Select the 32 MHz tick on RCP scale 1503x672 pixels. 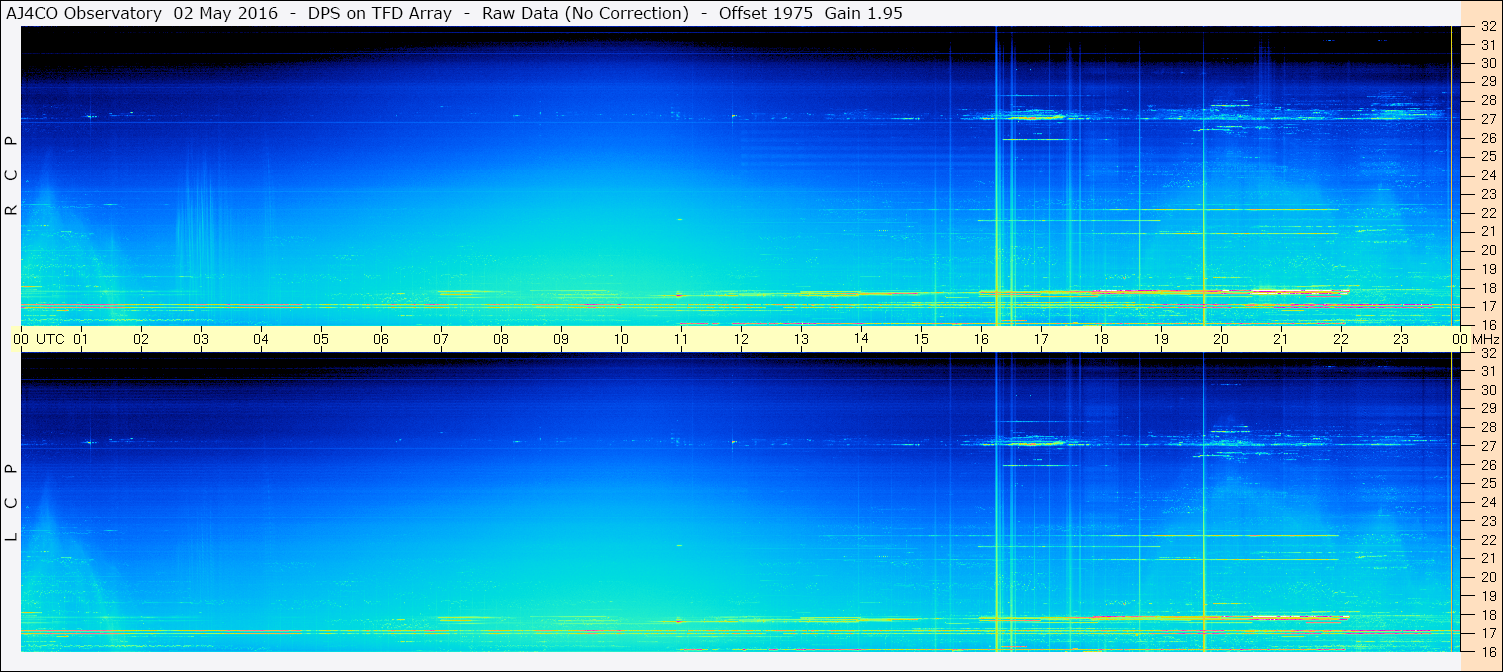(1487, 27)
